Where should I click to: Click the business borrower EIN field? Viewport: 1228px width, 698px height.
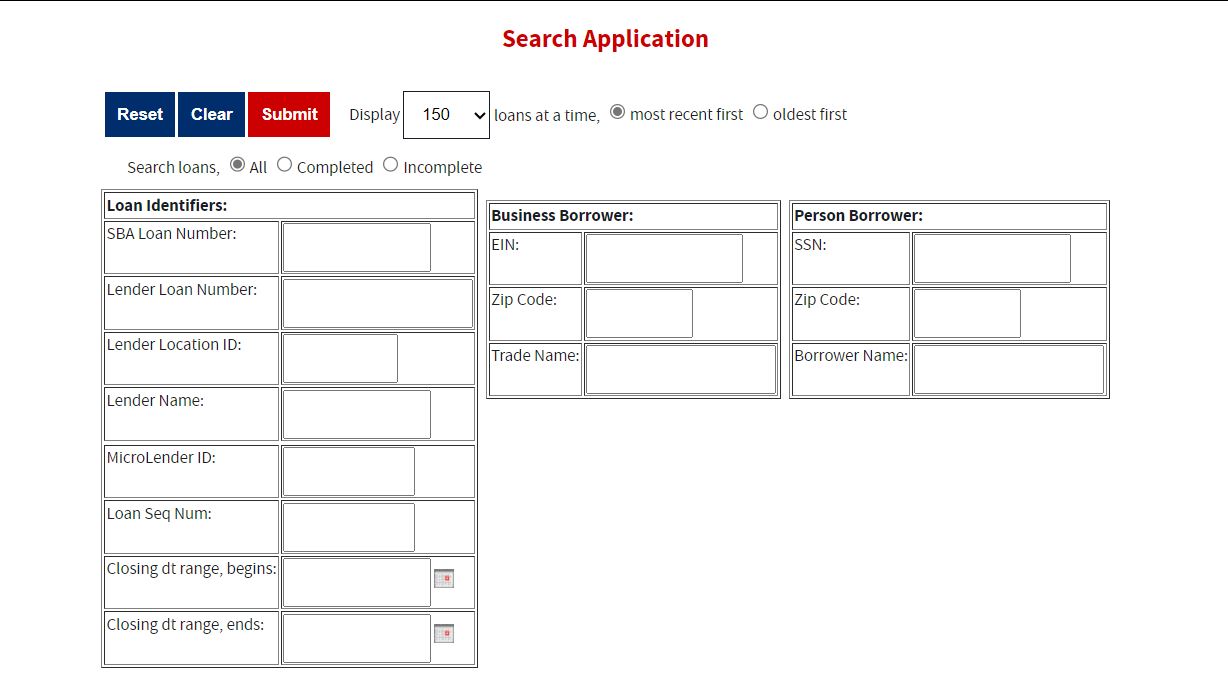pyautogui.click(x=664, y=259)
